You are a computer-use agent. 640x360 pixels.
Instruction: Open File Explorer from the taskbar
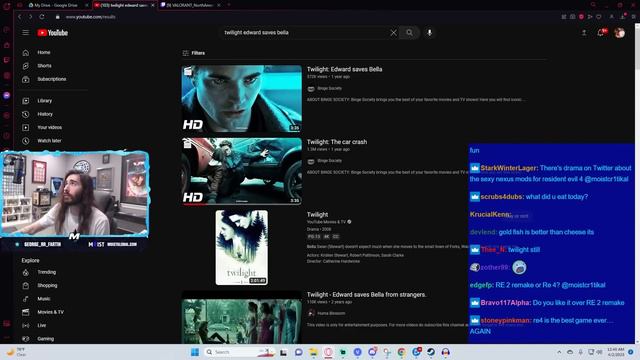coord(313,352)
